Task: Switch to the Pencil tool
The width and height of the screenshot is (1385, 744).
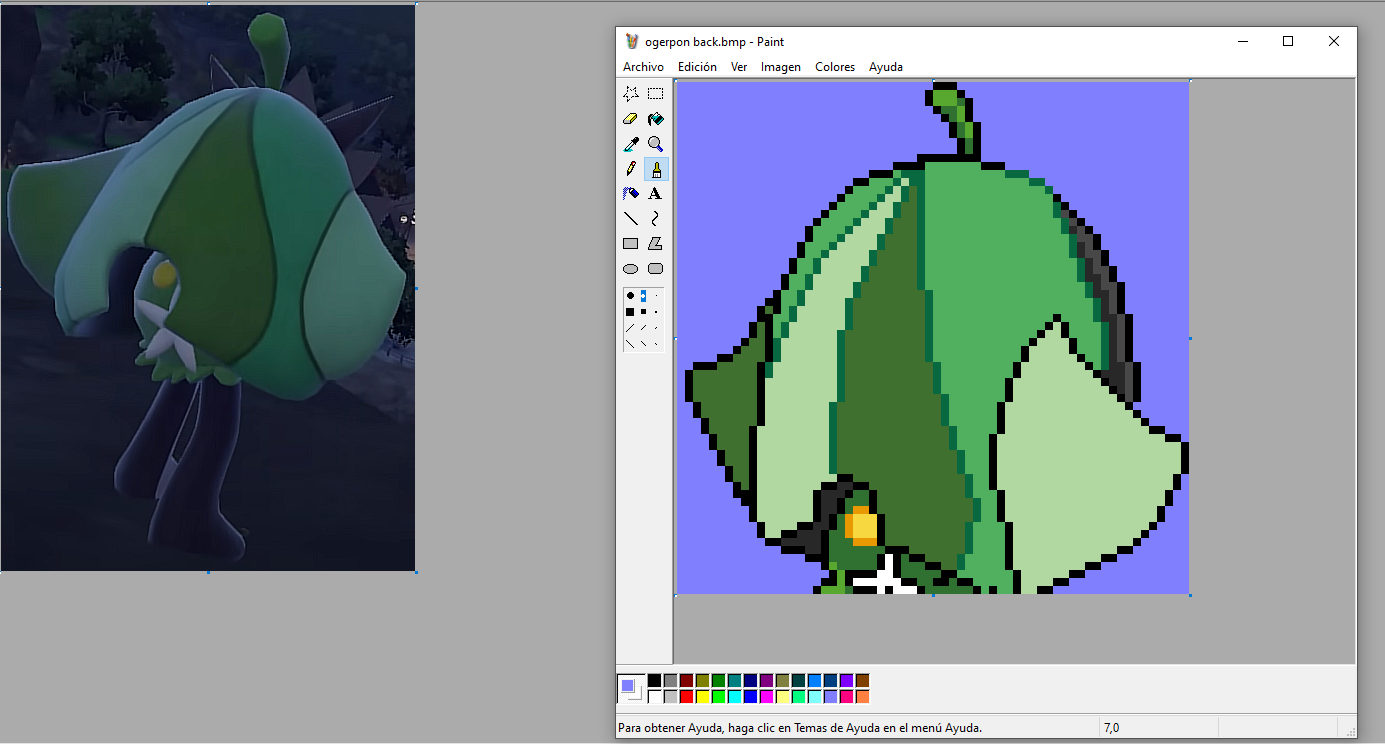Action: click(x=630, y=169)
